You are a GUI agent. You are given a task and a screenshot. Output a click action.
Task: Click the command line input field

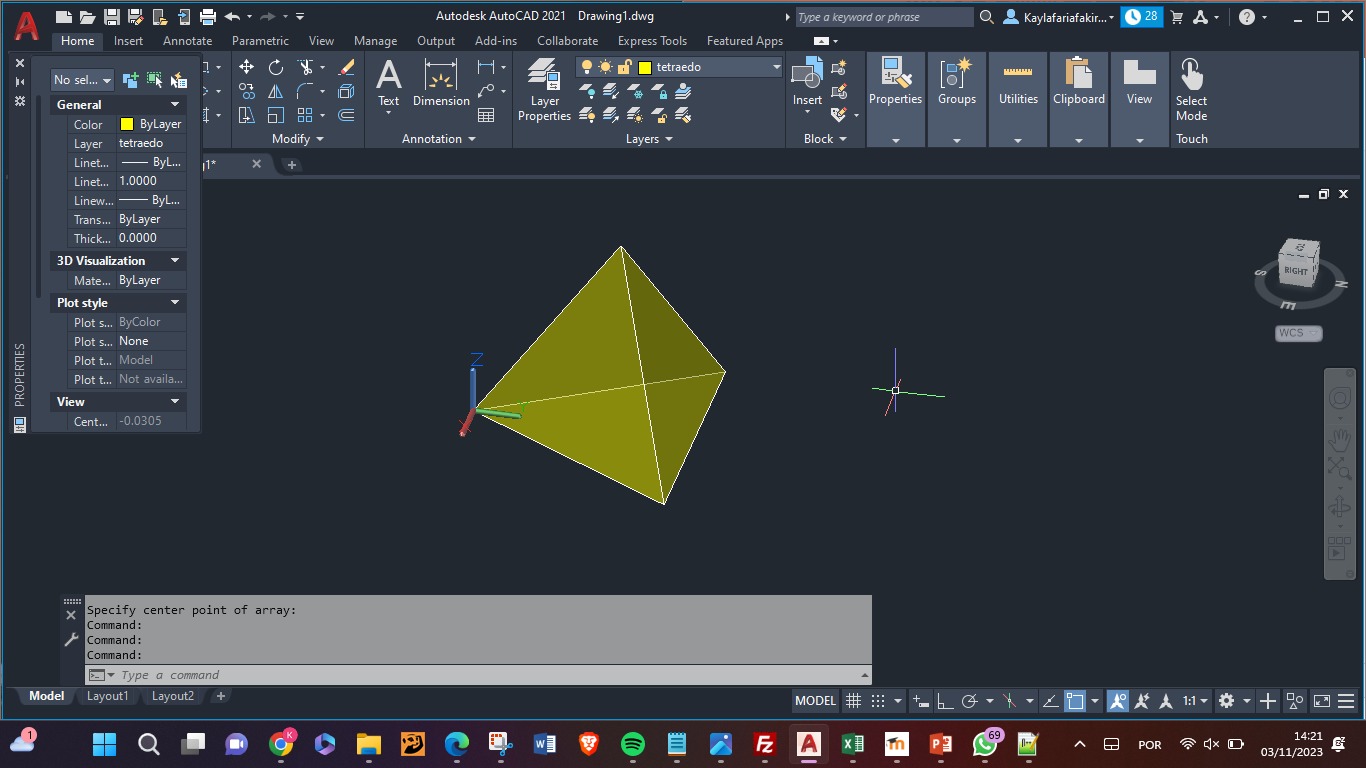pyautogui.click(x=480, y=675)
